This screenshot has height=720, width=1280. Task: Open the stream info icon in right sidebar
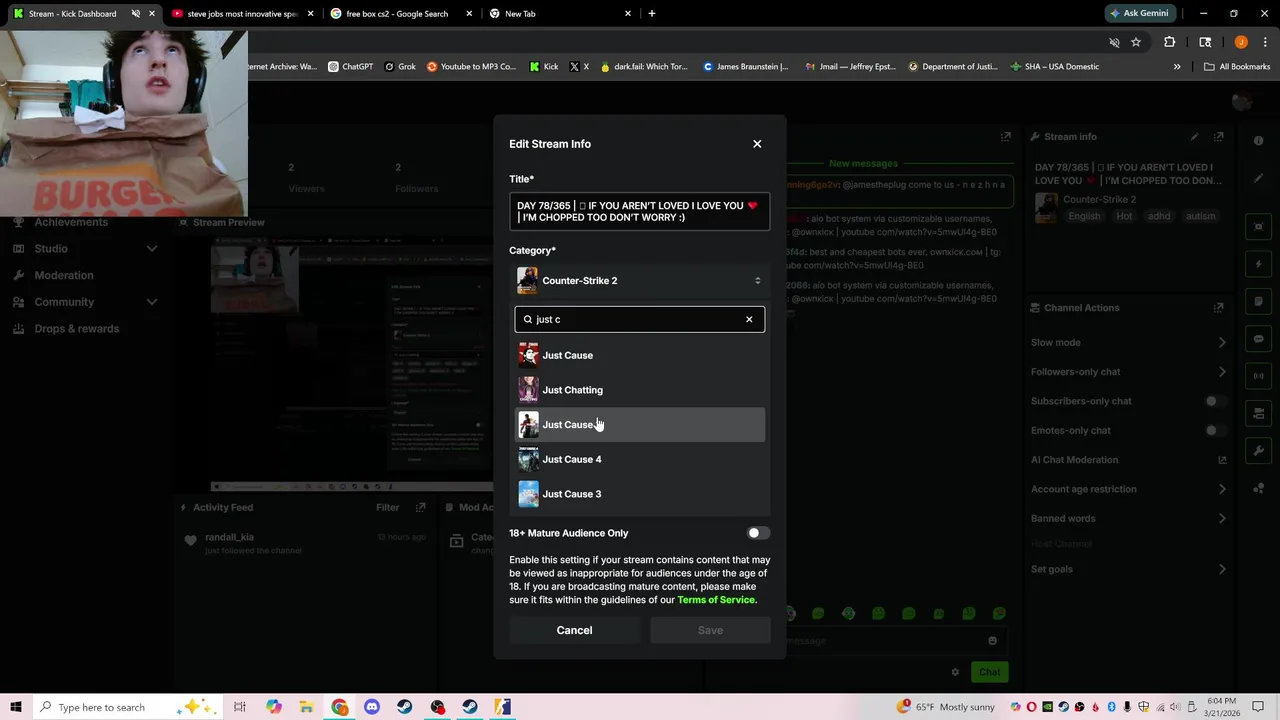coord(1258,141)
